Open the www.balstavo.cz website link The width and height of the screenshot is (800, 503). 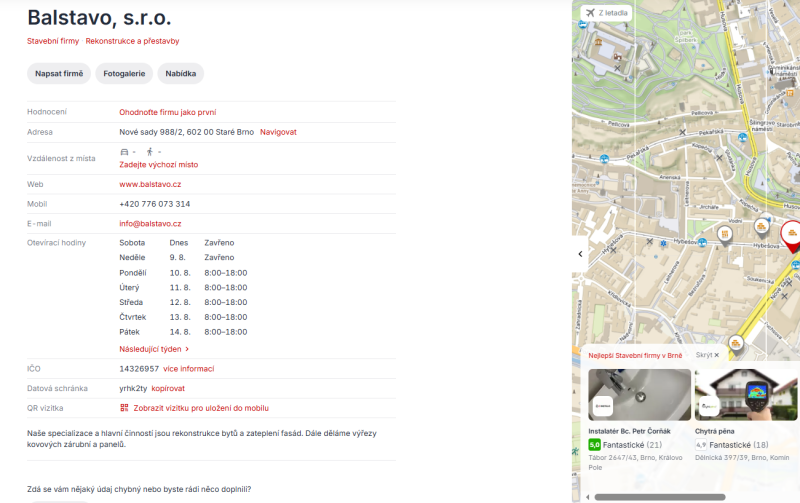(x=150, y=184)
